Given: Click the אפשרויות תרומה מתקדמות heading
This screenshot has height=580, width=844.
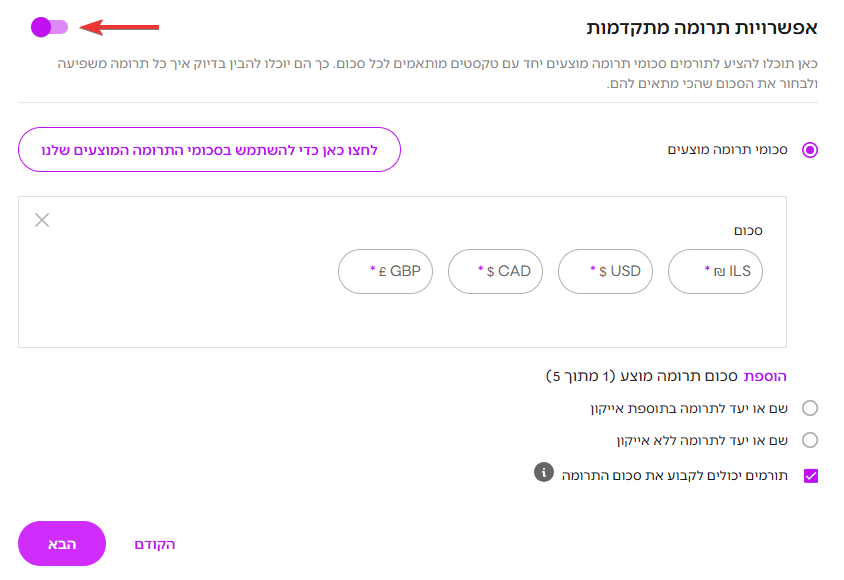Looking at the screenshot, I should click(x=702, y=27).
